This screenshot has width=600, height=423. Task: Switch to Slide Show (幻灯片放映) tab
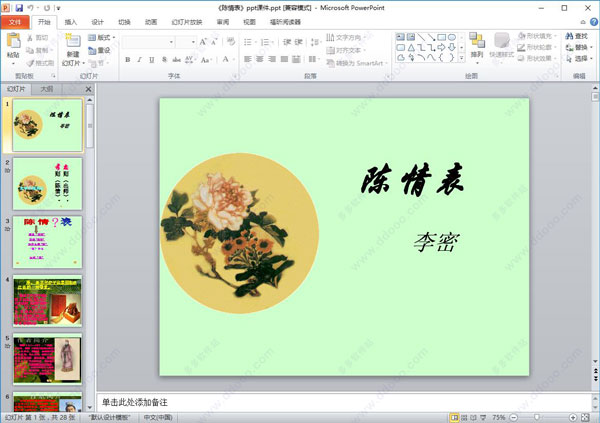click(187, 22)
